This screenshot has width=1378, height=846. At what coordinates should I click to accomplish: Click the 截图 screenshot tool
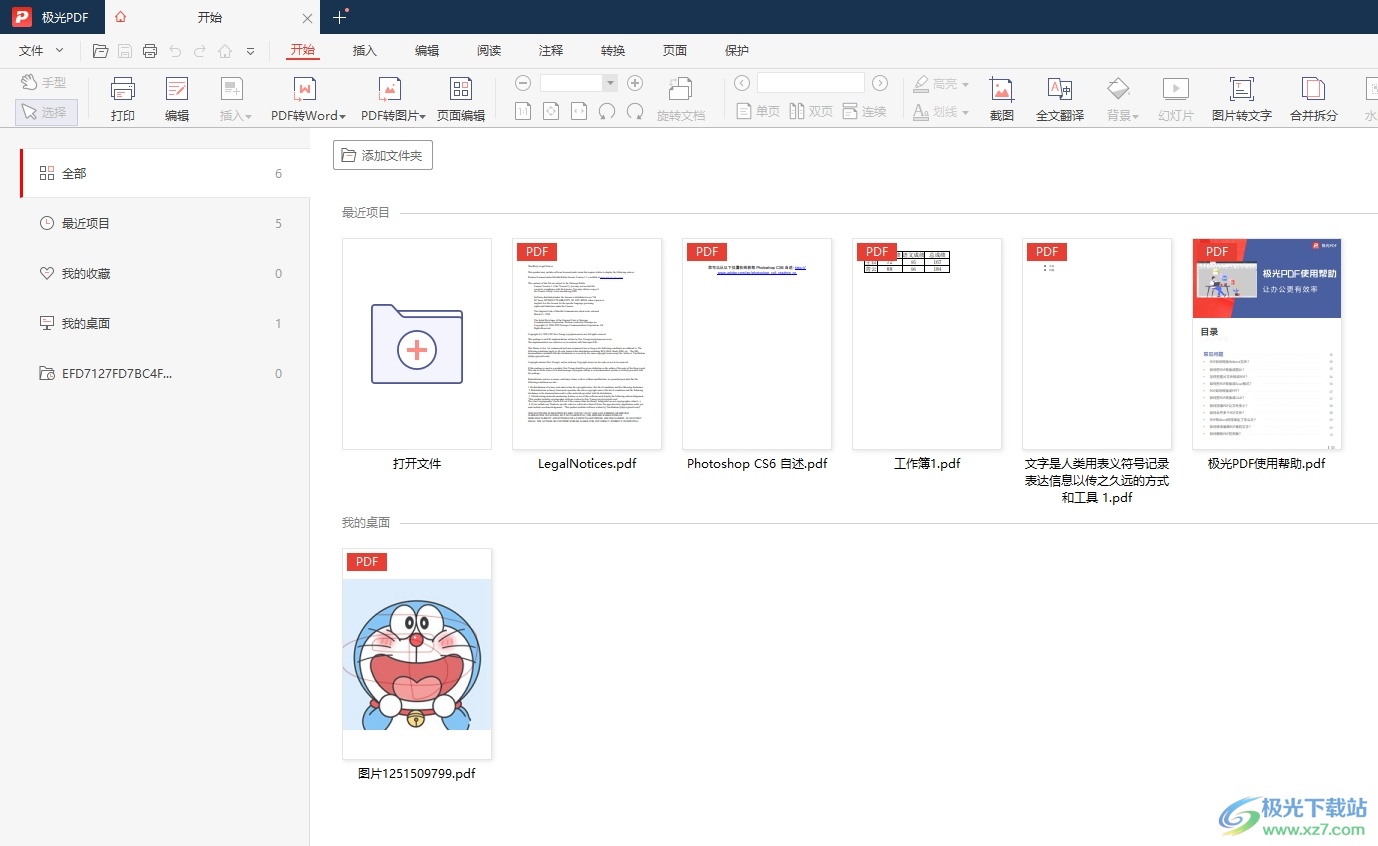1002,100
